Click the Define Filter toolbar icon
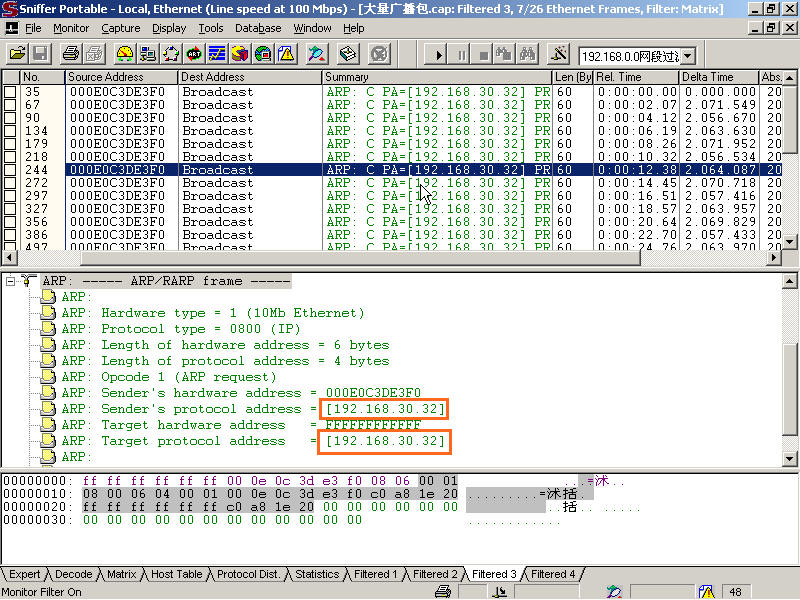The width and height of the screenshot is (800, 600). click(316, 54)
